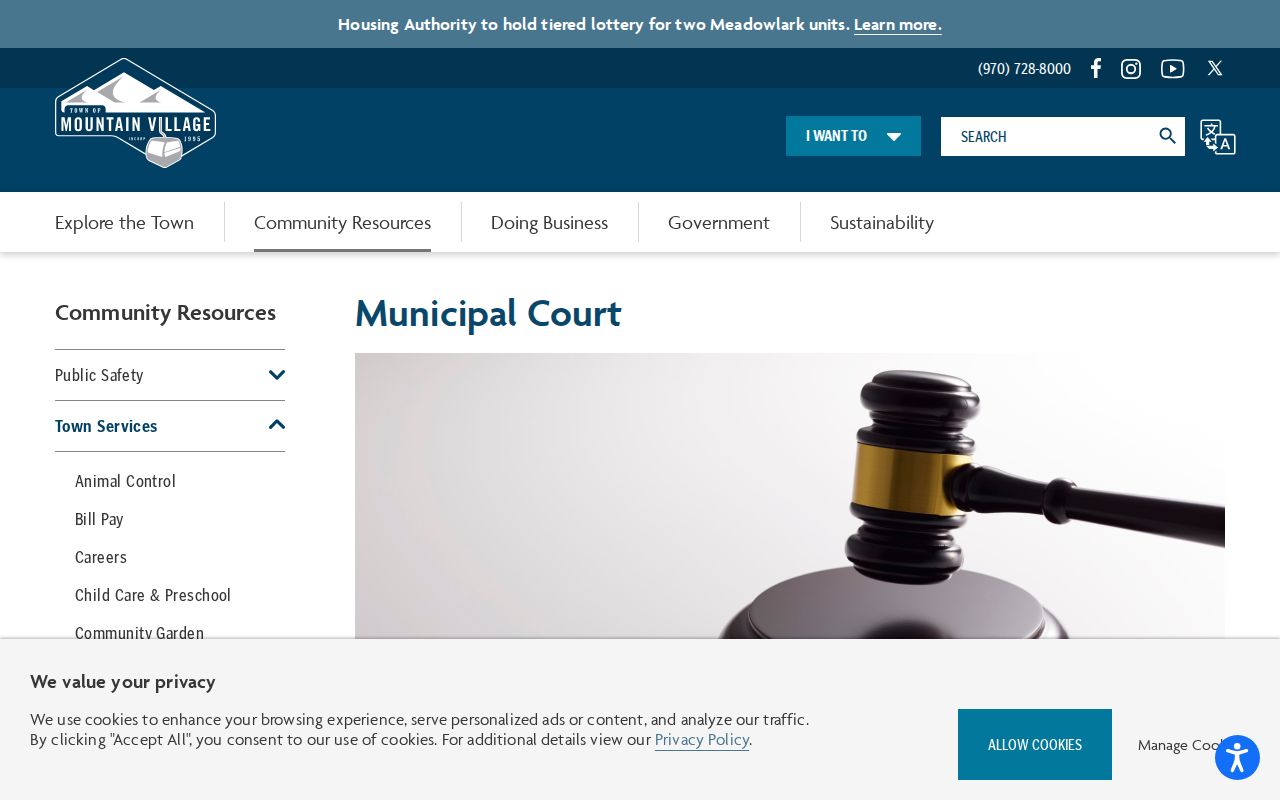
Task: Click the gavel hero image
Action: (x=790, y=495)
